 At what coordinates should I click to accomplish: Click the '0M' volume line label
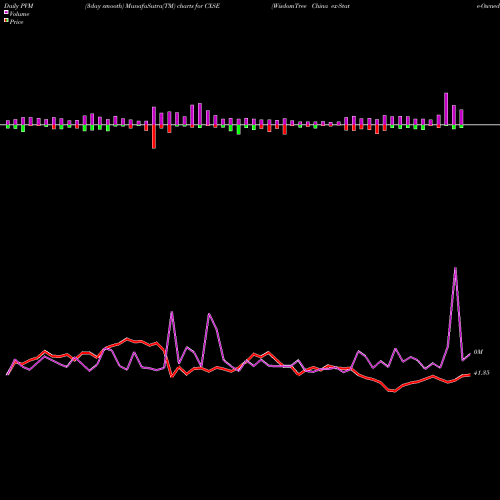tap(478, 352)
